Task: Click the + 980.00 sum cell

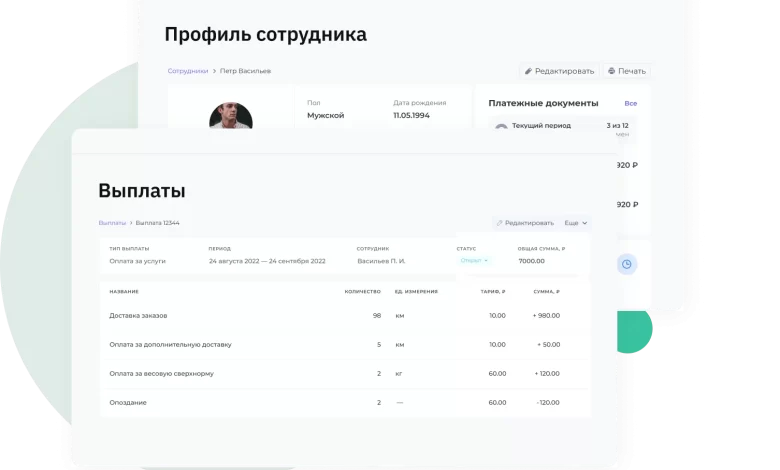Action: tap(546, 315)
